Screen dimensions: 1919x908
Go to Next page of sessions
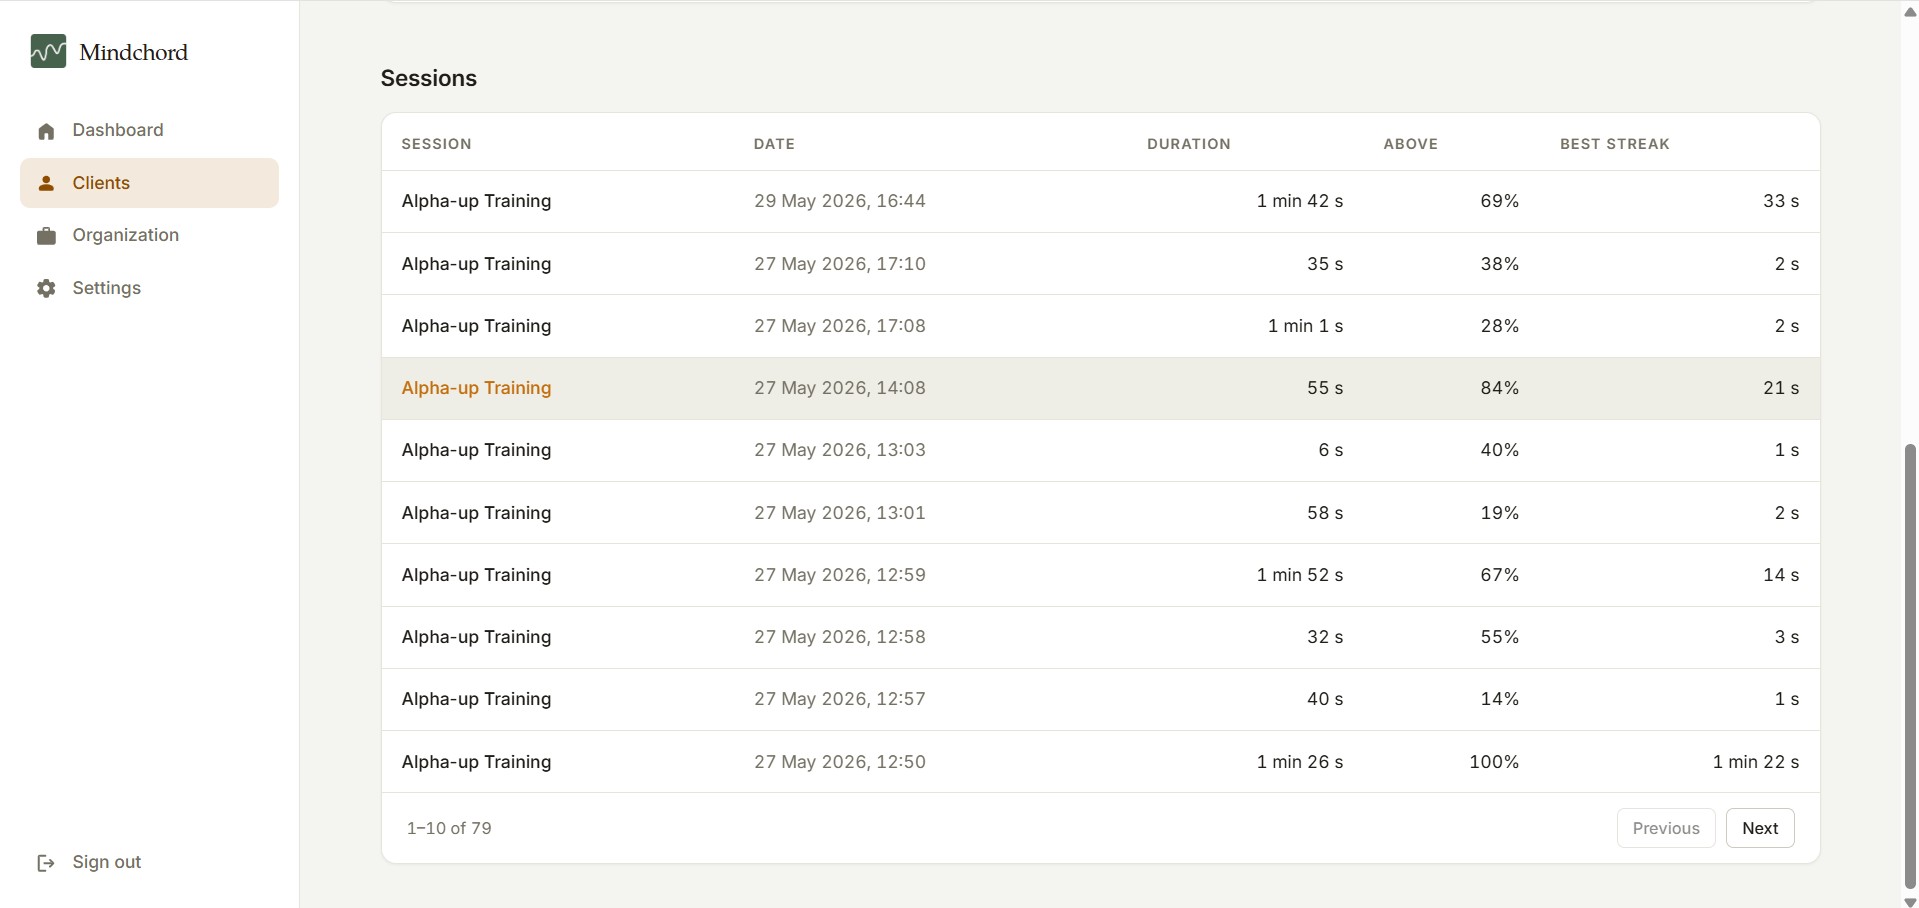1760,828
